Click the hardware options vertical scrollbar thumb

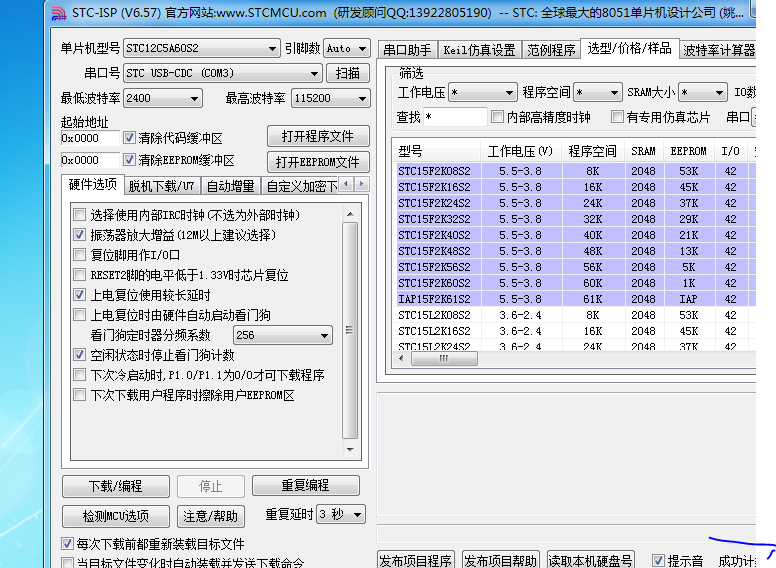point(350,330)
